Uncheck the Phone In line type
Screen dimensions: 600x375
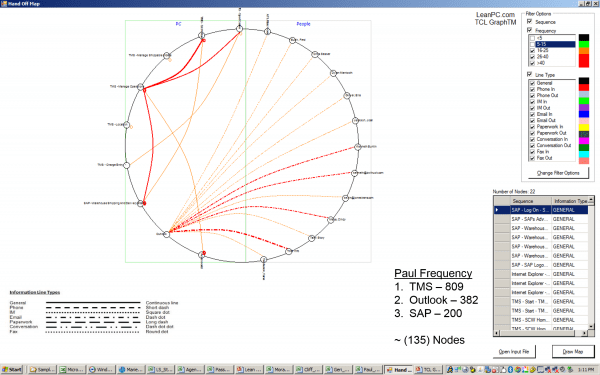532,89
